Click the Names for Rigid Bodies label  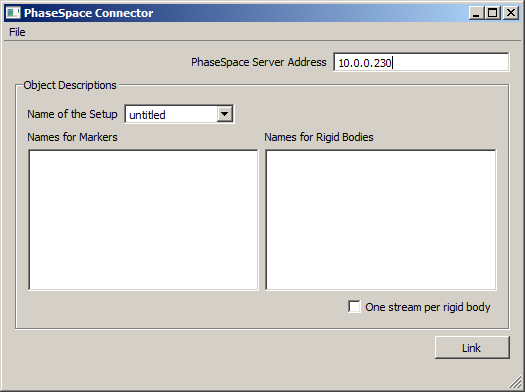pyautogui.click(x=319, y=137)
